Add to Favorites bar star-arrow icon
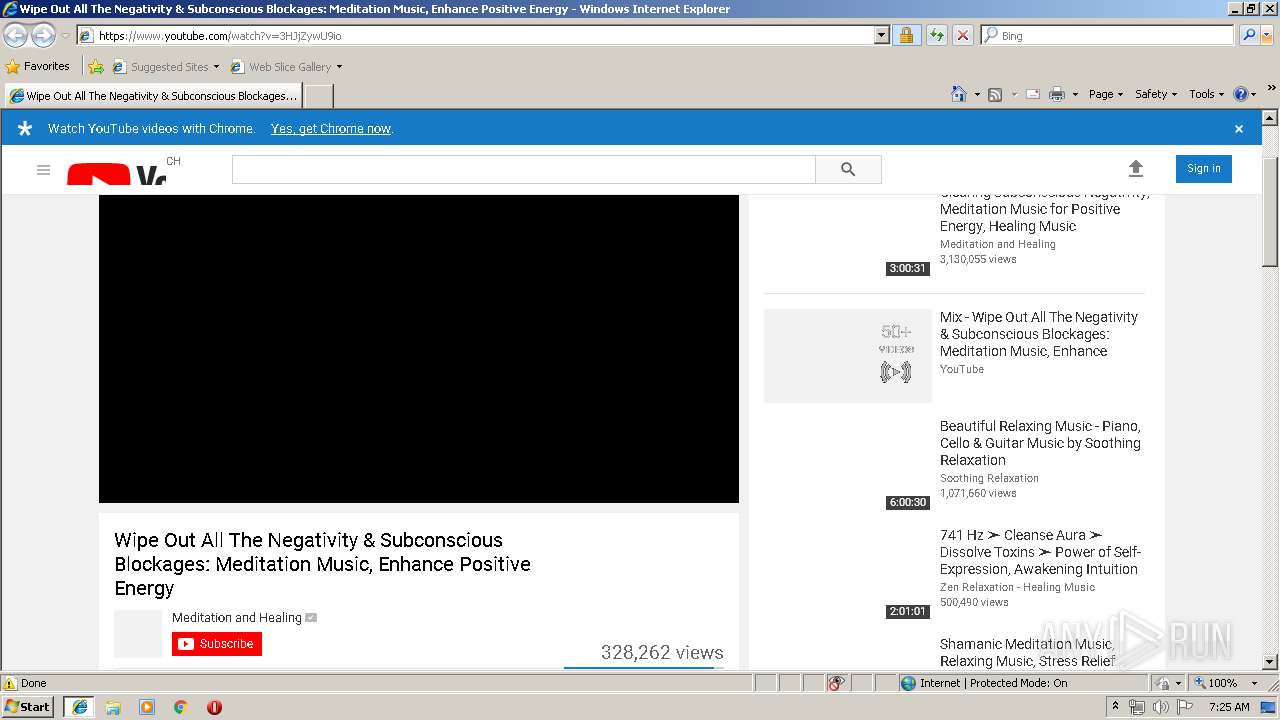Screen dimensions: 1280x720 click(x=96, y=67)
